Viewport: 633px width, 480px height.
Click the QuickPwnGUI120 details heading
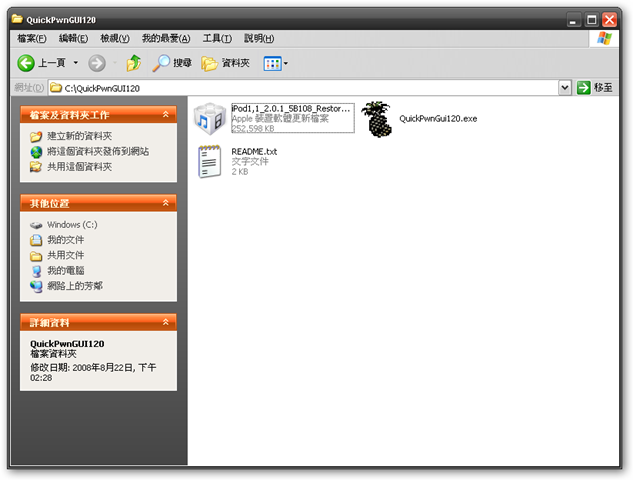click(x=67, y=344)
